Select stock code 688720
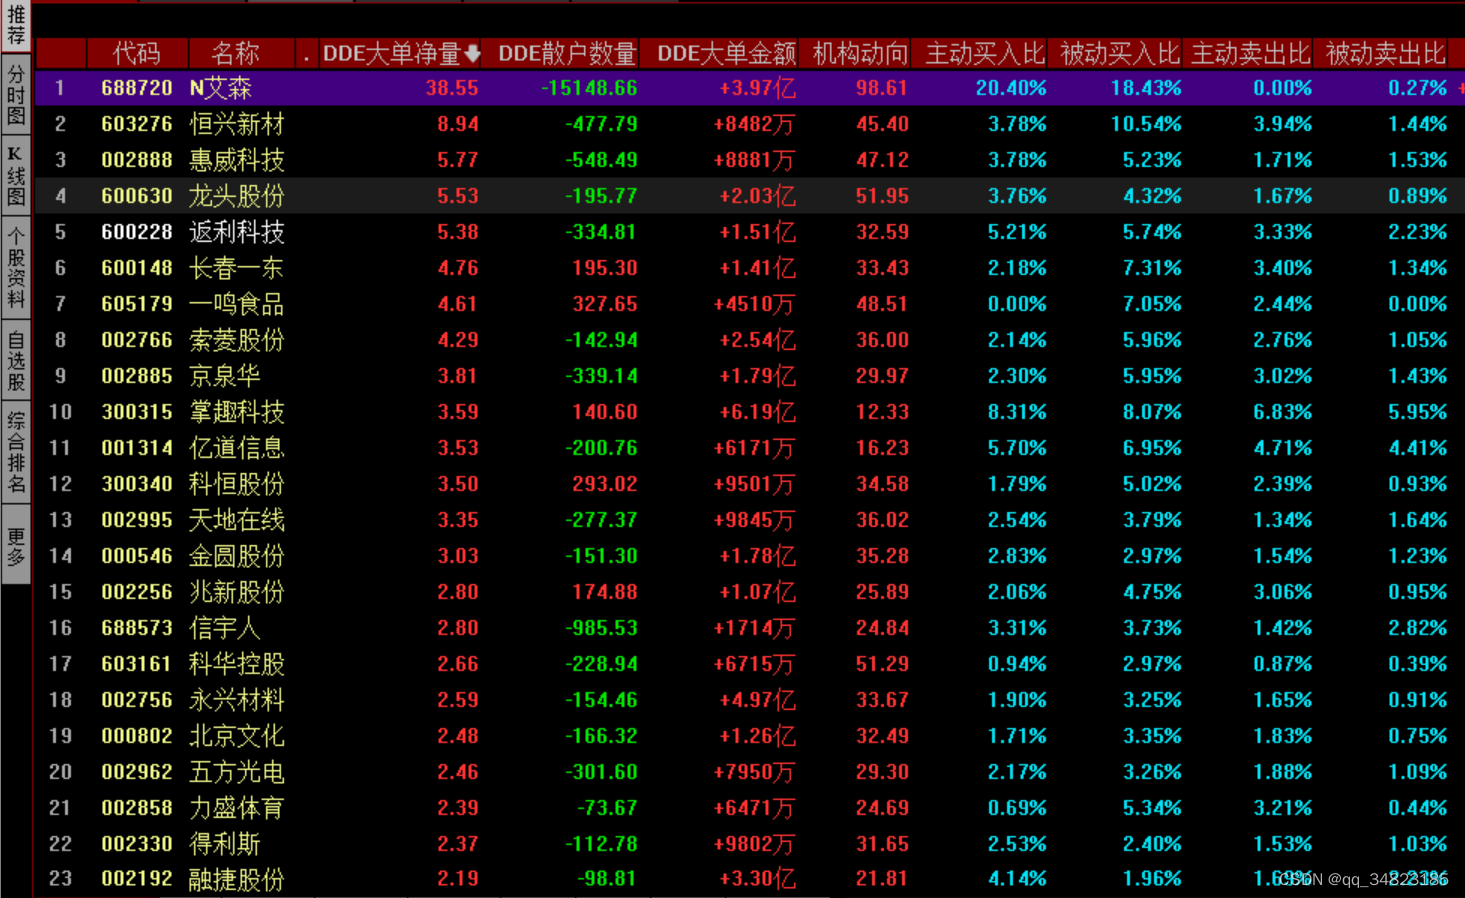The image size is (1465, 898). pyautogui.click(x=137, y=88)
